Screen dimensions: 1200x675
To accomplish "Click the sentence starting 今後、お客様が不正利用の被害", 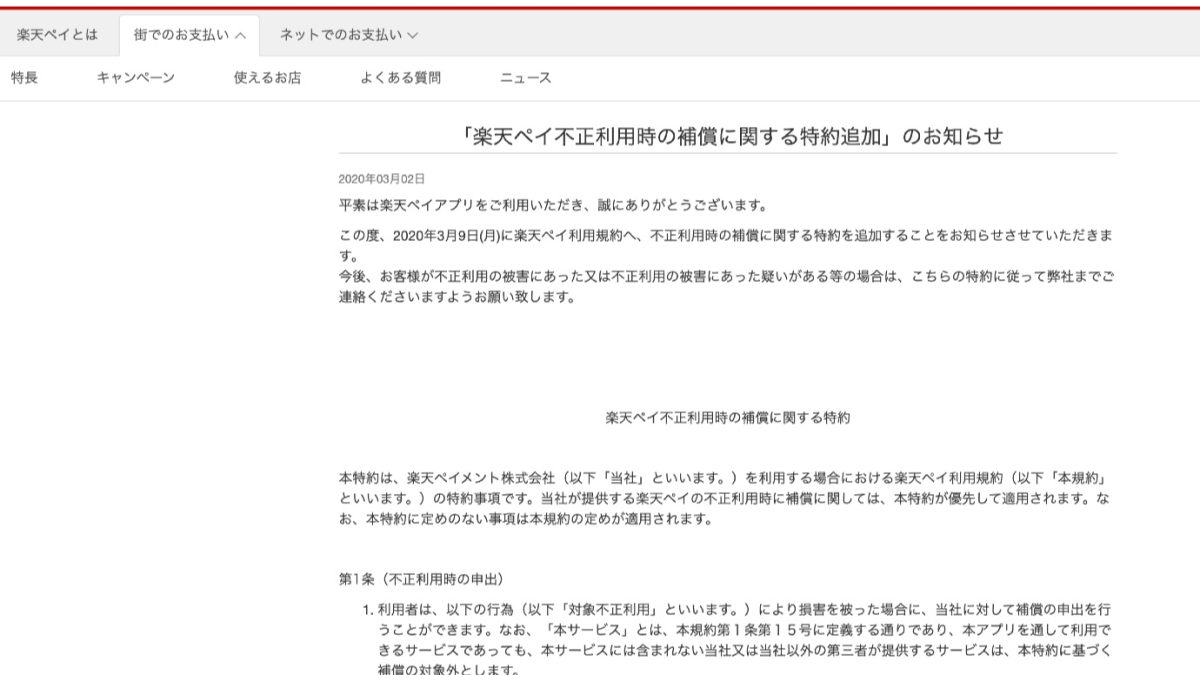I will click(x=727, y=289).
